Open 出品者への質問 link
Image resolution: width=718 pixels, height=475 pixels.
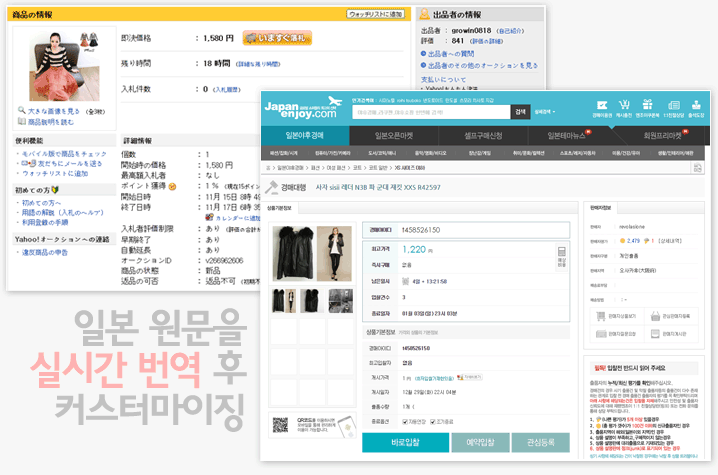pyautogui.click(x=451, y=54)
